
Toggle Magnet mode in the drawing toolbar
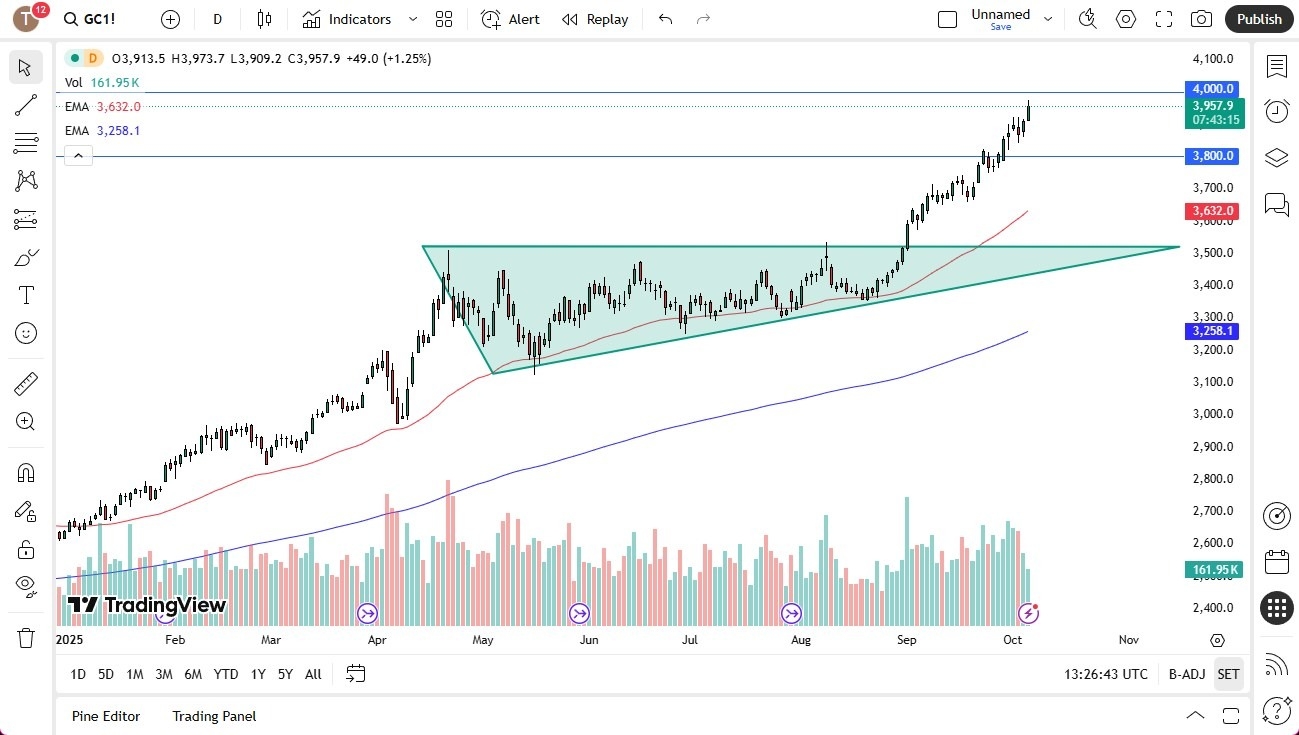26,472
